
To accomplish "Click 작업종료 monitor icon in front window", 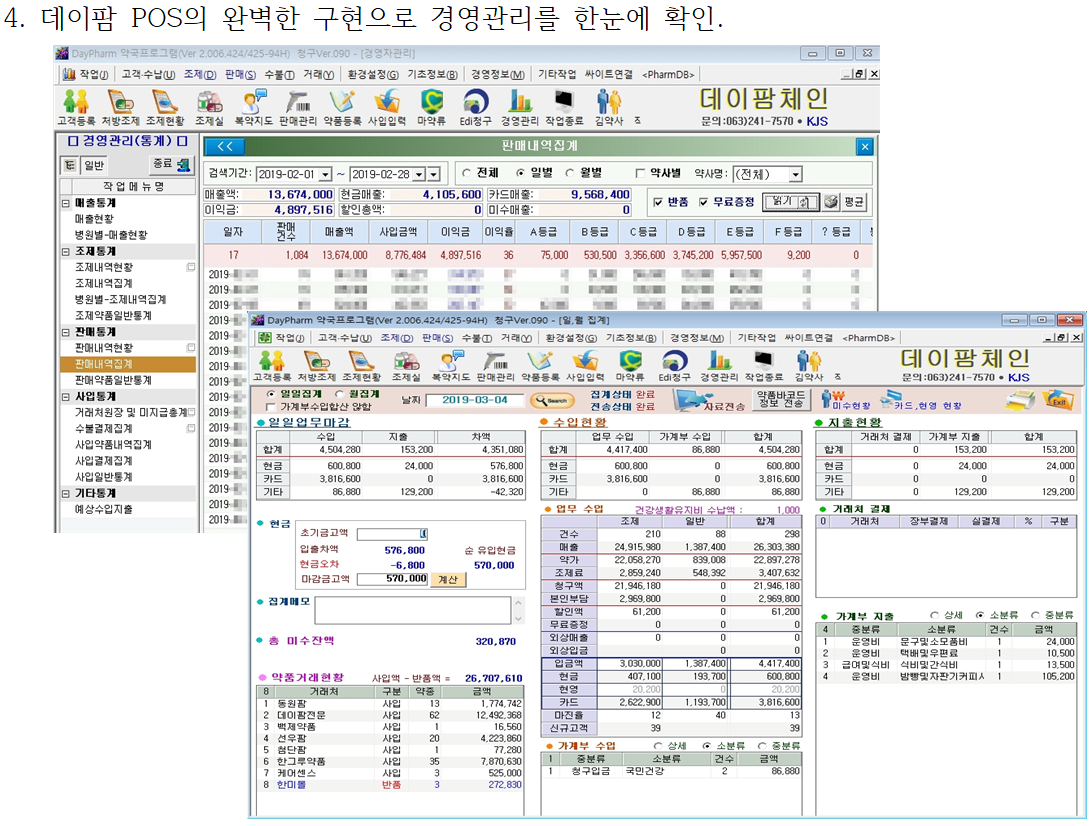I will pos(763,366).
